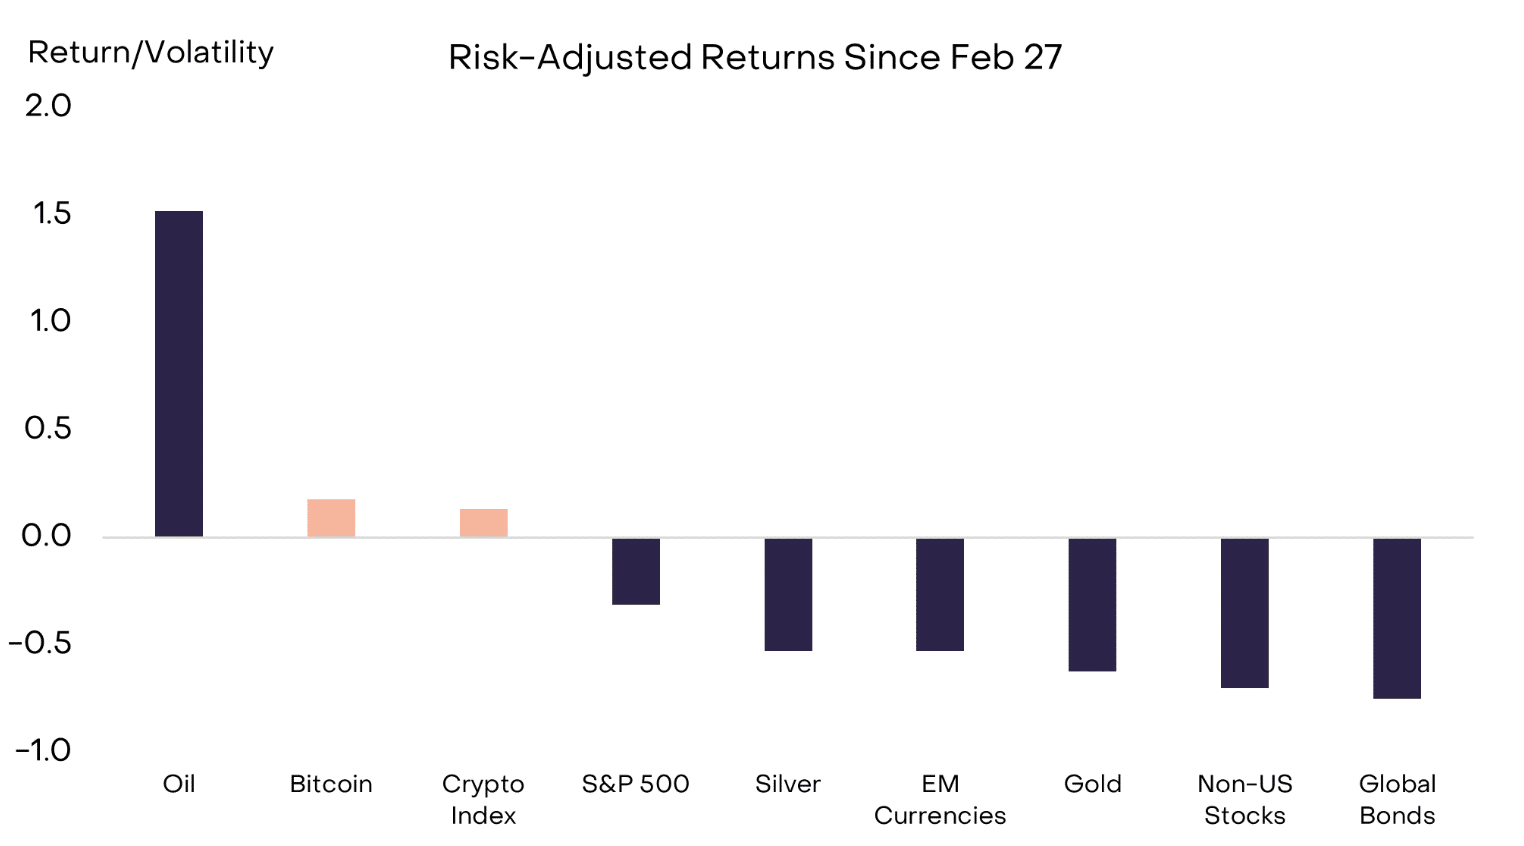Select the 0.0 y-axis tick label
Viewport: 1524px width, 846px height.
click(47, 536)
